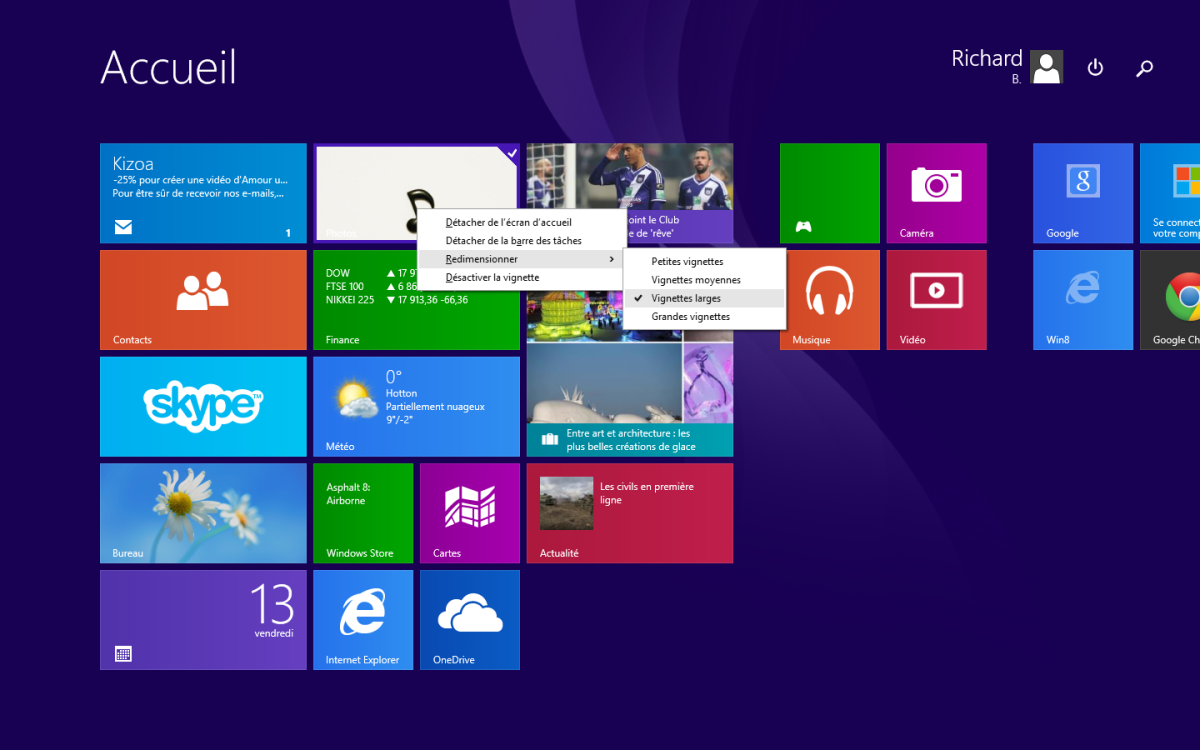Open the Google Chrome tile

tap(1170, 300)
